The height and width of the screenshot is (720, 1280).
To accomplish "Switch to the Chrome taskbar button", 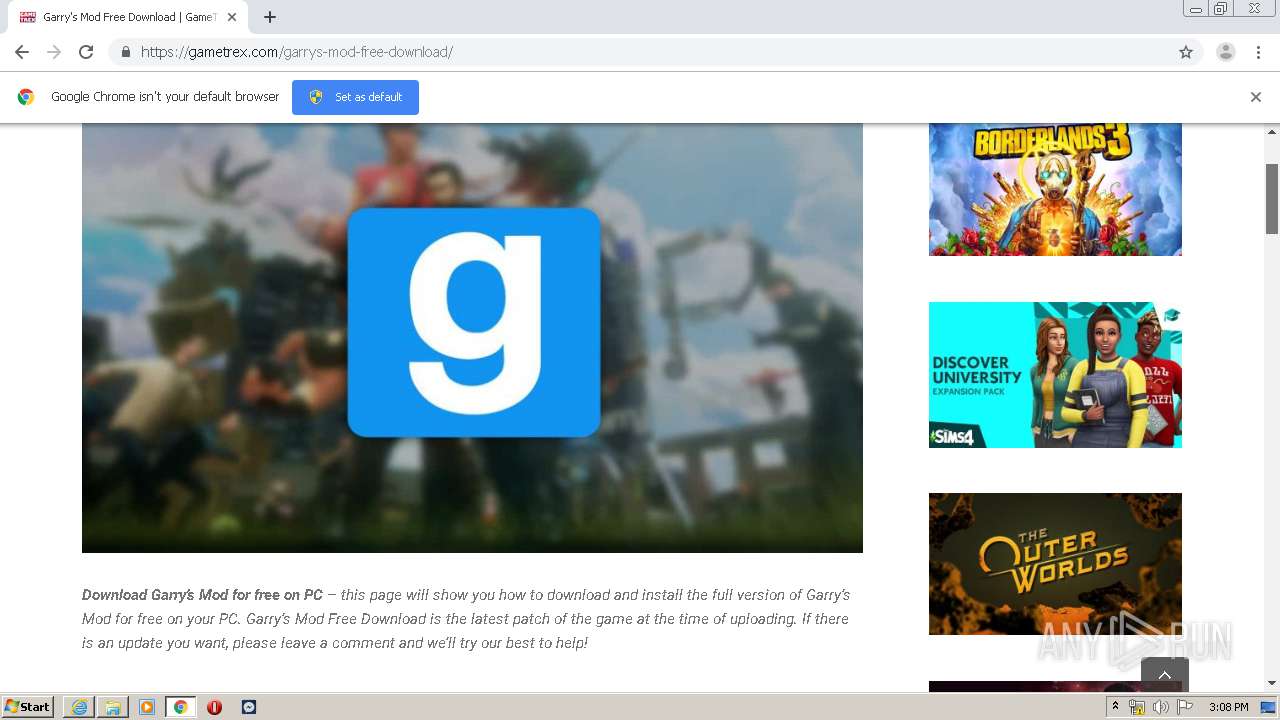I will click(180, 707).
